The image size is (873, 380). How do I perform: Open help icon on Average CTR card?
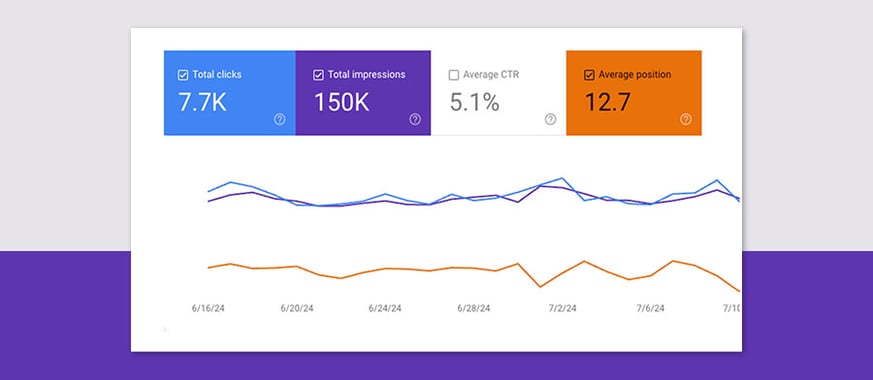(x=550, y=119)
